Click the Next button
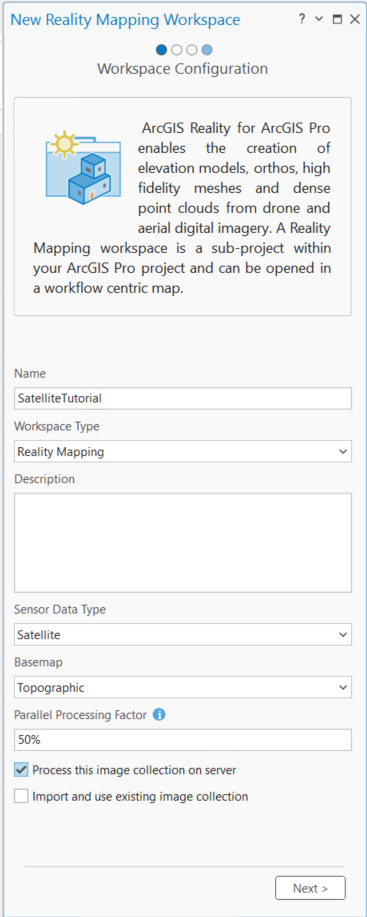The height and width of the screenshot is (917, 367). click(x=310, y=888)
